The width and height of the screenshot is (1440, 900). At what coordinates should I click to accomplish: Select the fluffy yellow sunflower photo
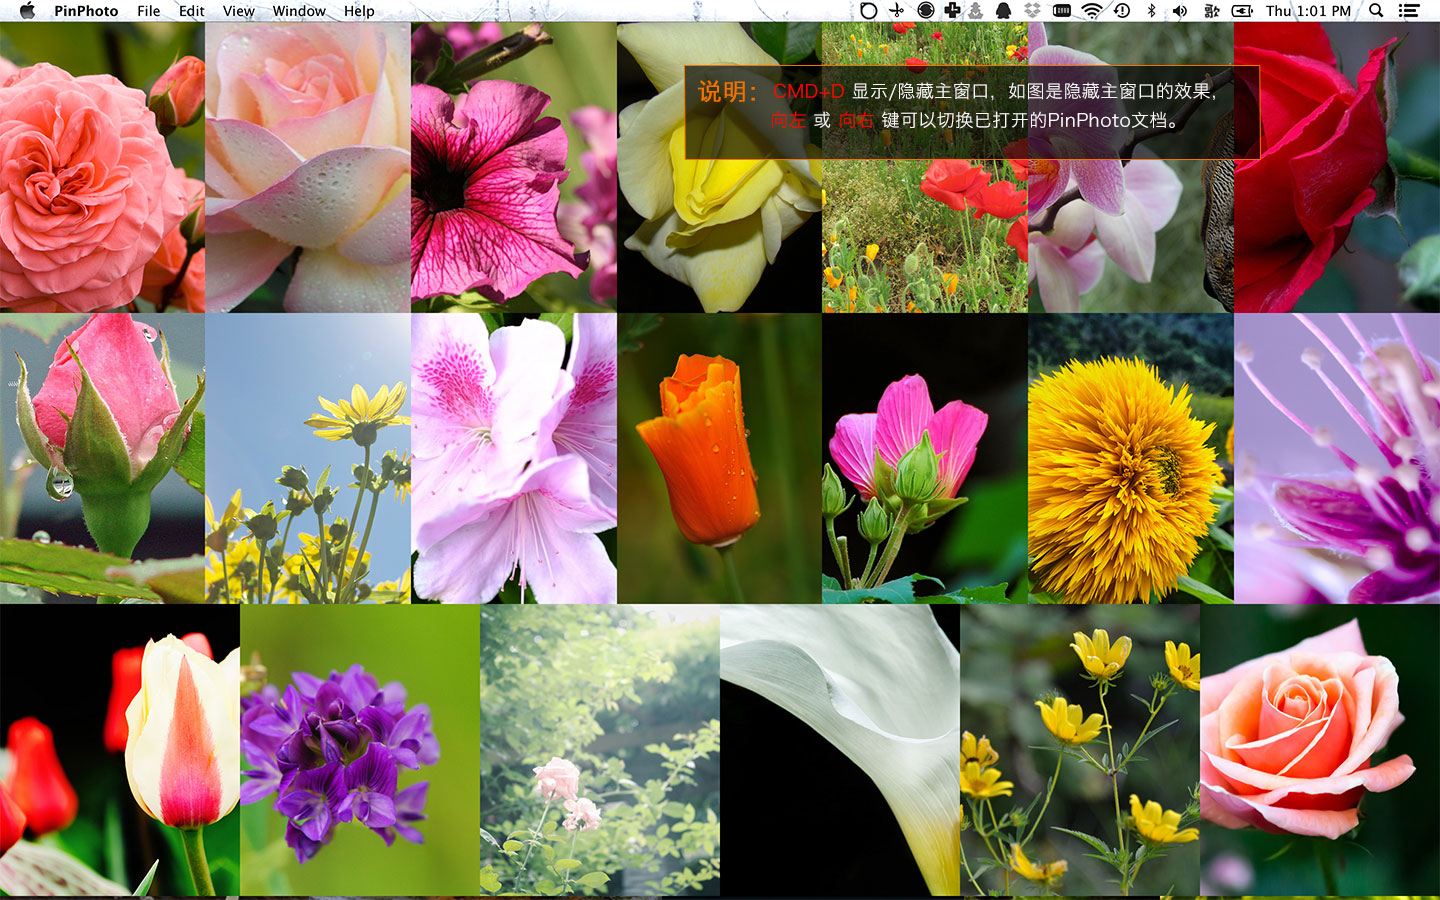1131,458
